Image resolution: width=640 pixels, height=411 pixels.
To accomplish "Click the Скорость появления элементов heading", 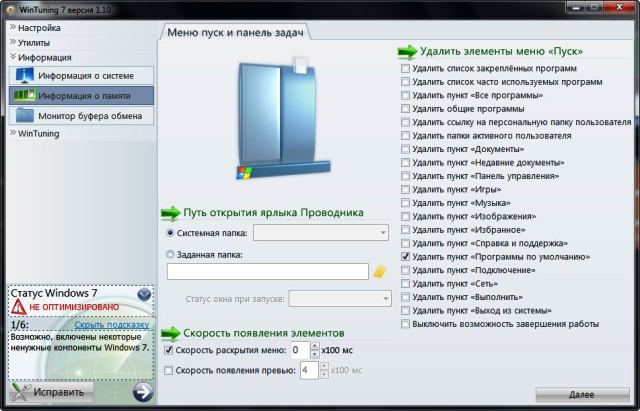I will click(264, 333).
